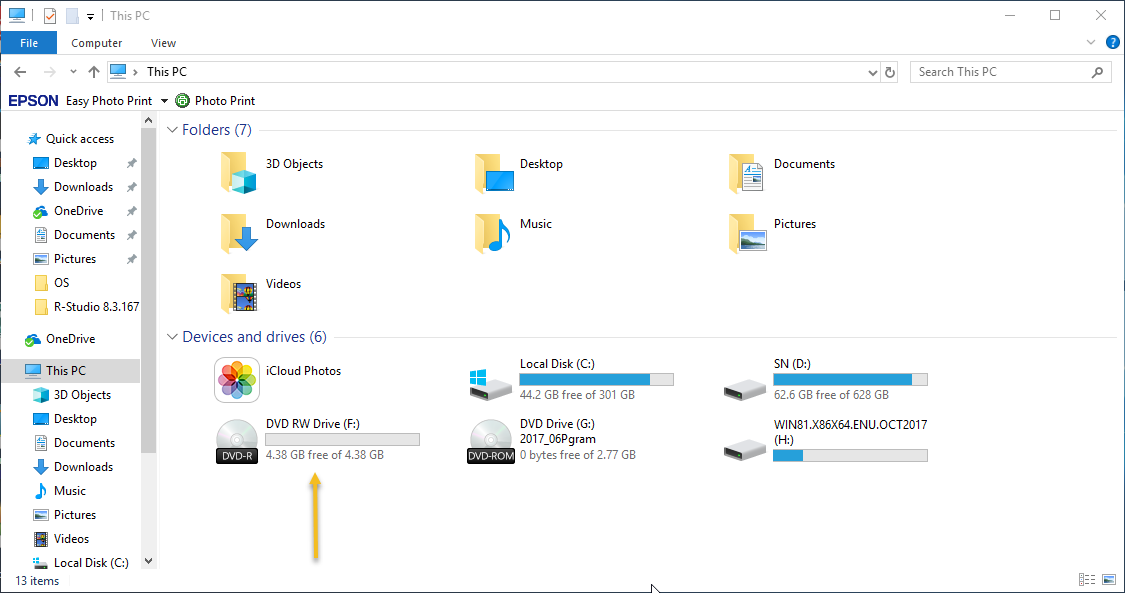Click the SN (D:) capacity bar
The image size is (1125, 593).
pos(850,380)
